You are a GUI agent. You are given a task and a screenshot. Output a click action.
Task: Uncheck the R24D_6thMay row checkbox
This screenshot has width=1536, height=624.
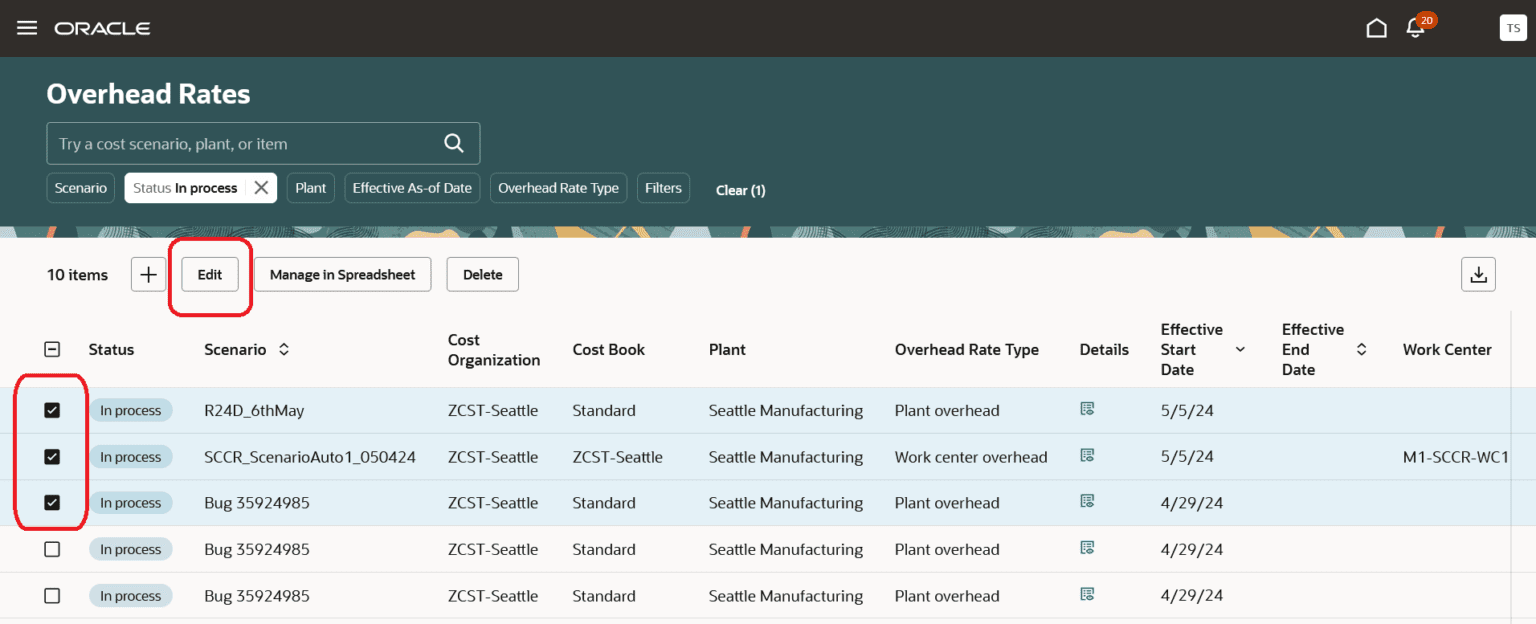tap(51, 410)
